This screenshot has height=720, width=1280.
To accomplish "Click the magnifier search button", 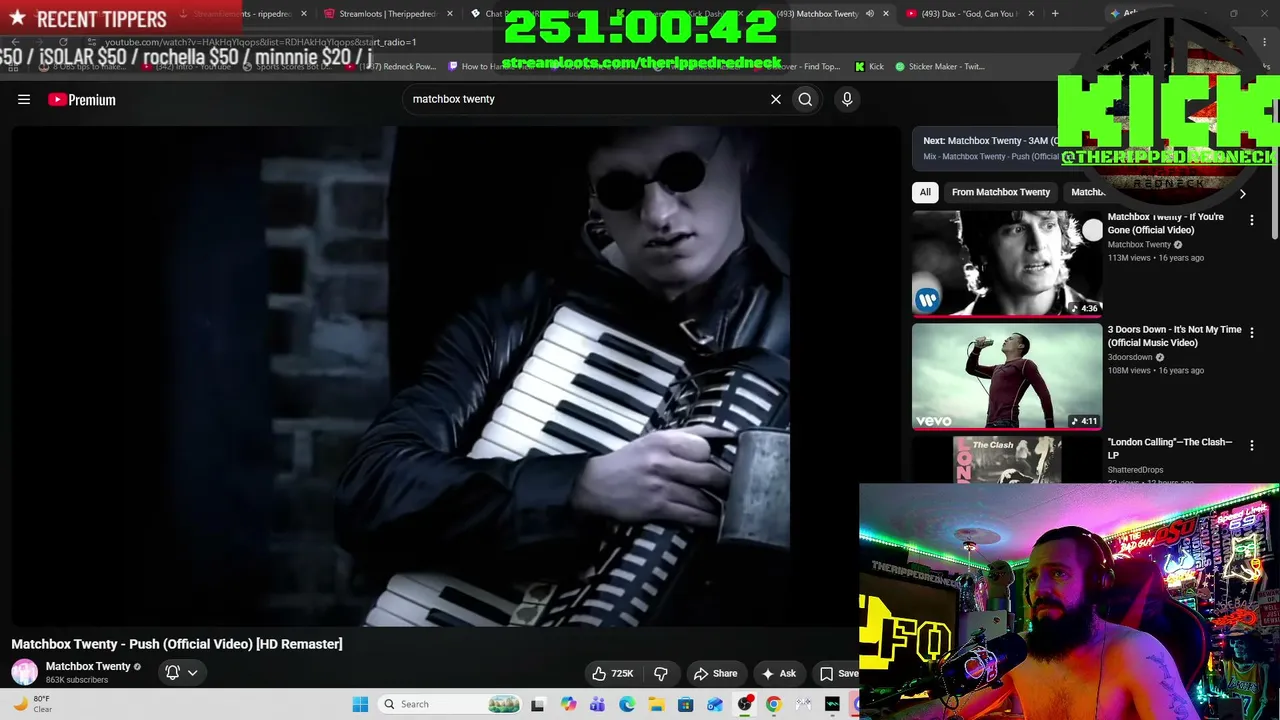I will click(805, 99).
